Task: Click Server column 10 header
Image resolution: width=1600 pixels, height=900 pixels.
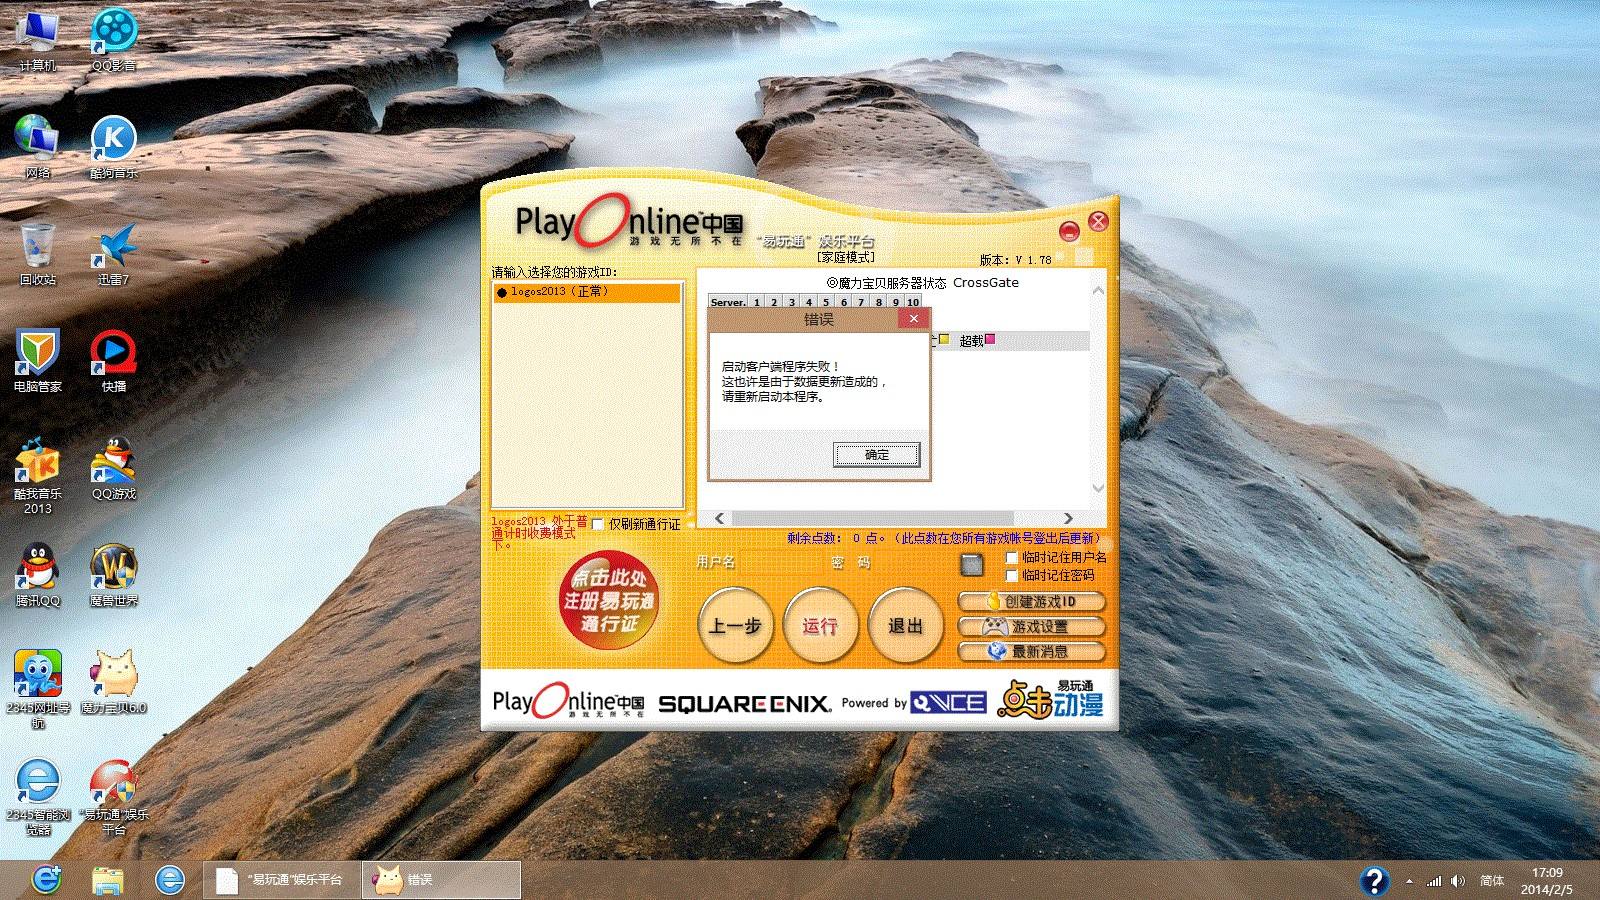Action: coord(913,302)
